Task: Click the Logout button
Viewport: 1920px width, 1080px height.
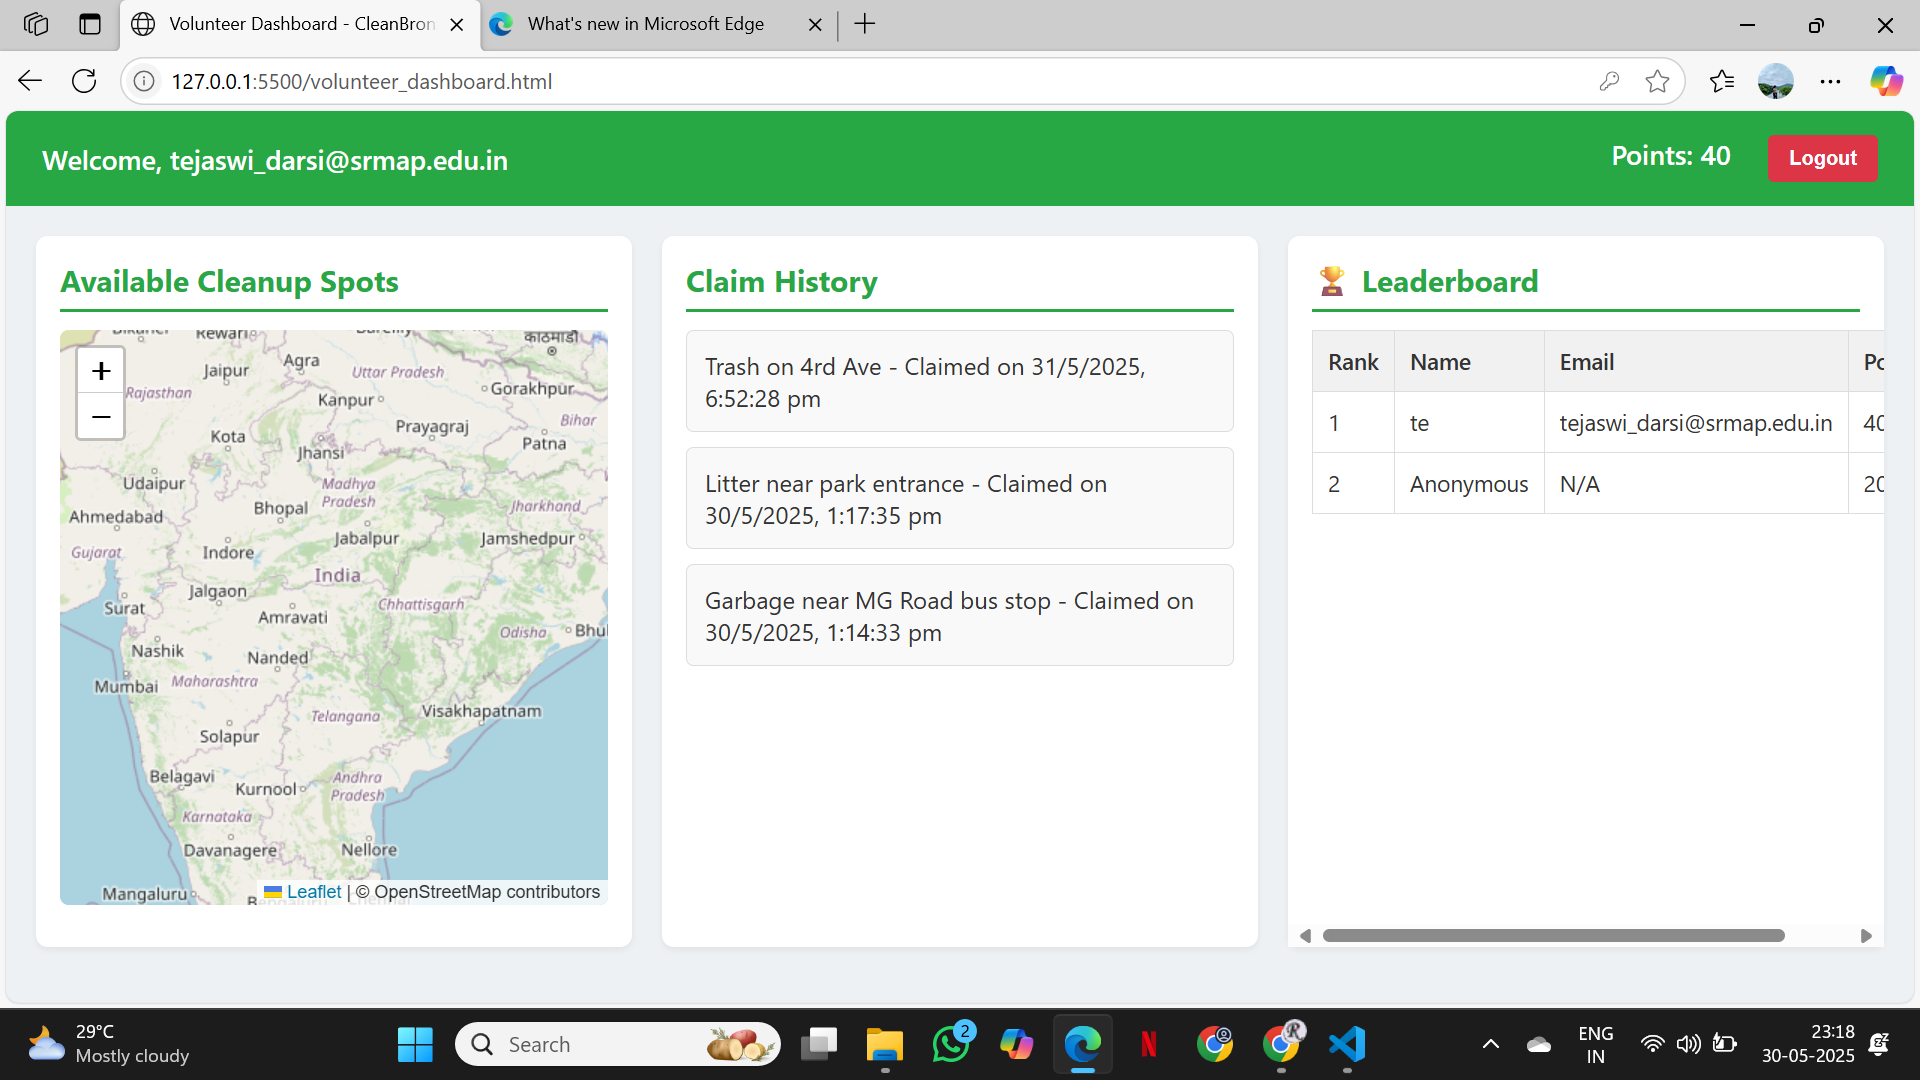Action: 1822,158
